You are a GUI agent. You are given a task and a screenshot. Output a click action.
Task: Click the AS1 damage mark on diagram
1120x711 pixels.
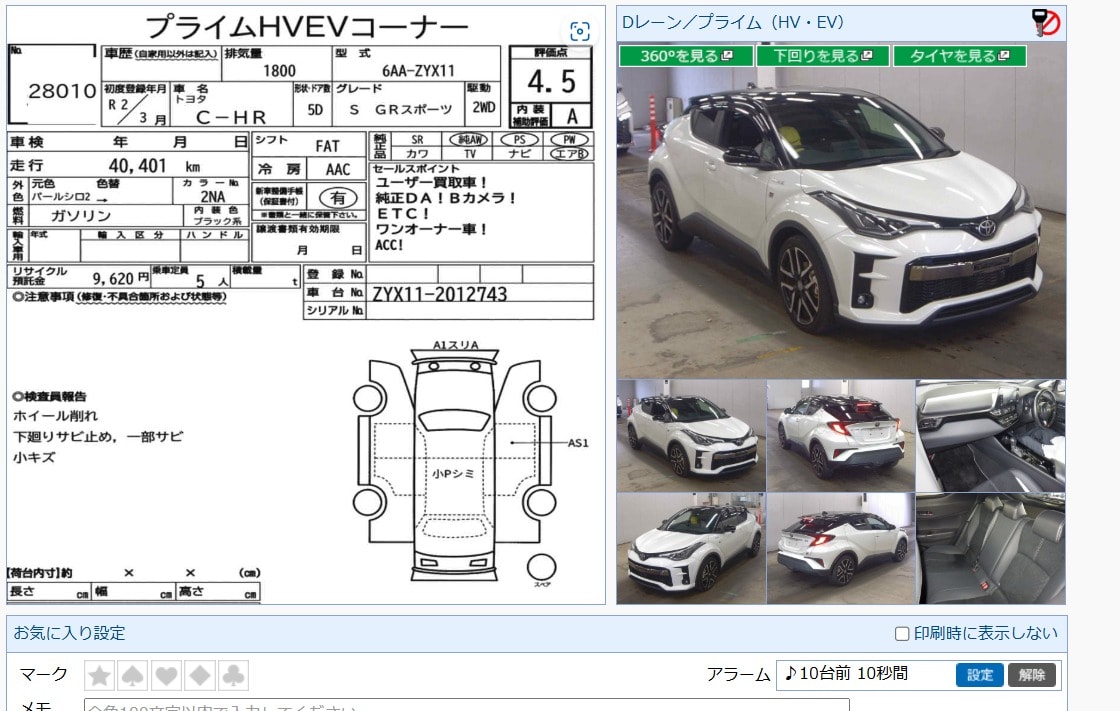[578, 443]
